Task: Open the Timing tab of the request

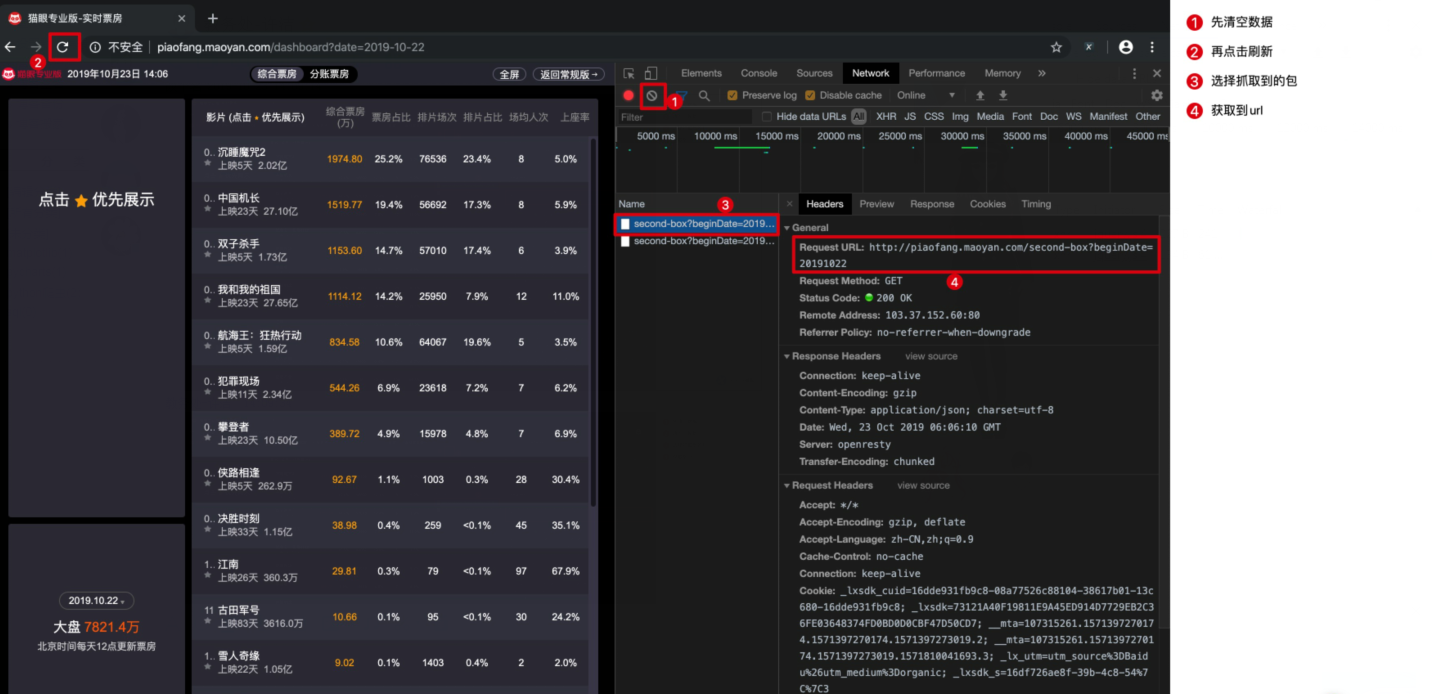Action: point(1036,204)
